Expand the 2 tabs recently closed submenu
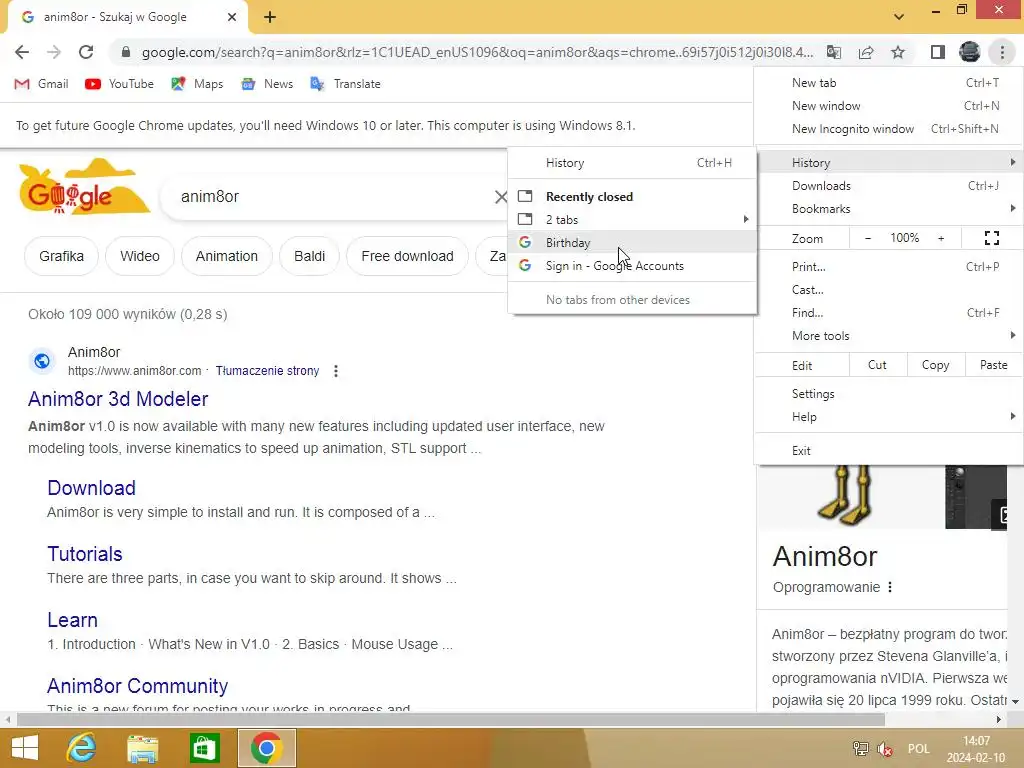 pyautogui.click(x=632, y=219)
